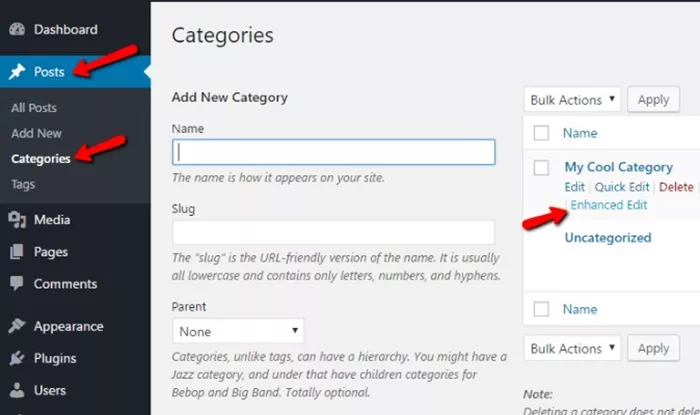Click the Plugins plug icon
700x415 pixels.
pos(17,358)
